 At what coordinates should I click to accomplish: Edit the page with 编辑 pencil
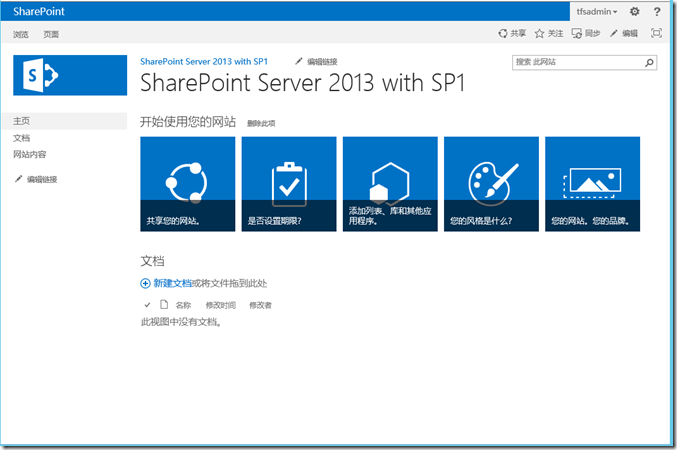tap(623, 33)
